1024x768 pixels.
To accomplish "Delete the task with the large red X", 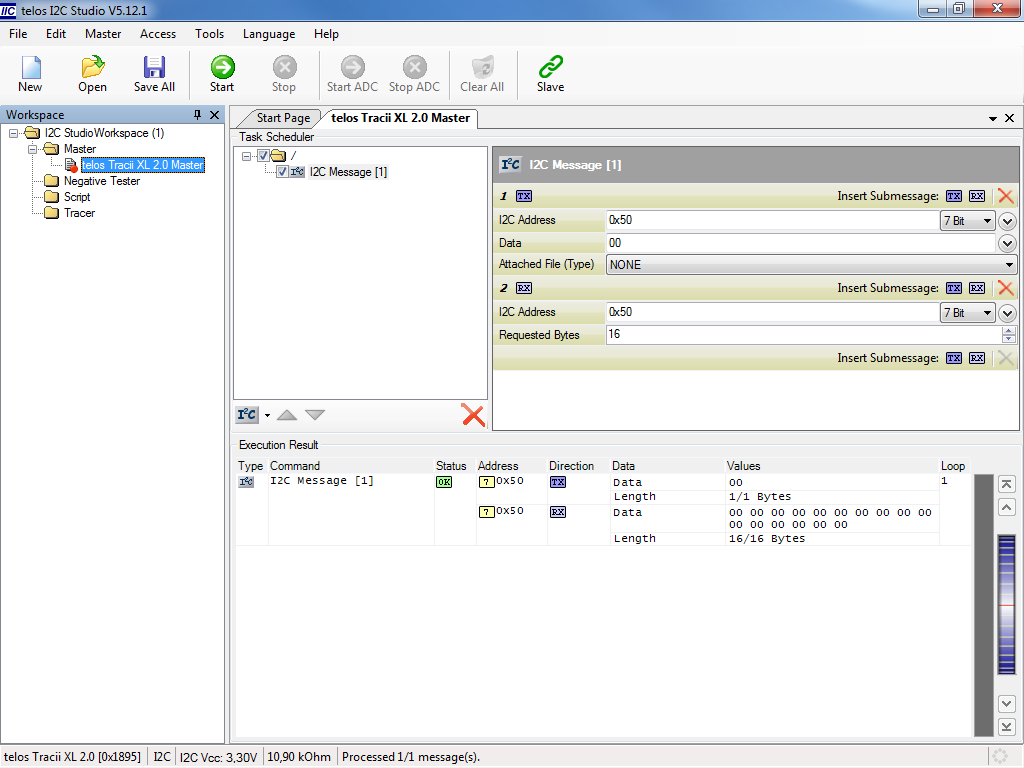I will [473, 415].
